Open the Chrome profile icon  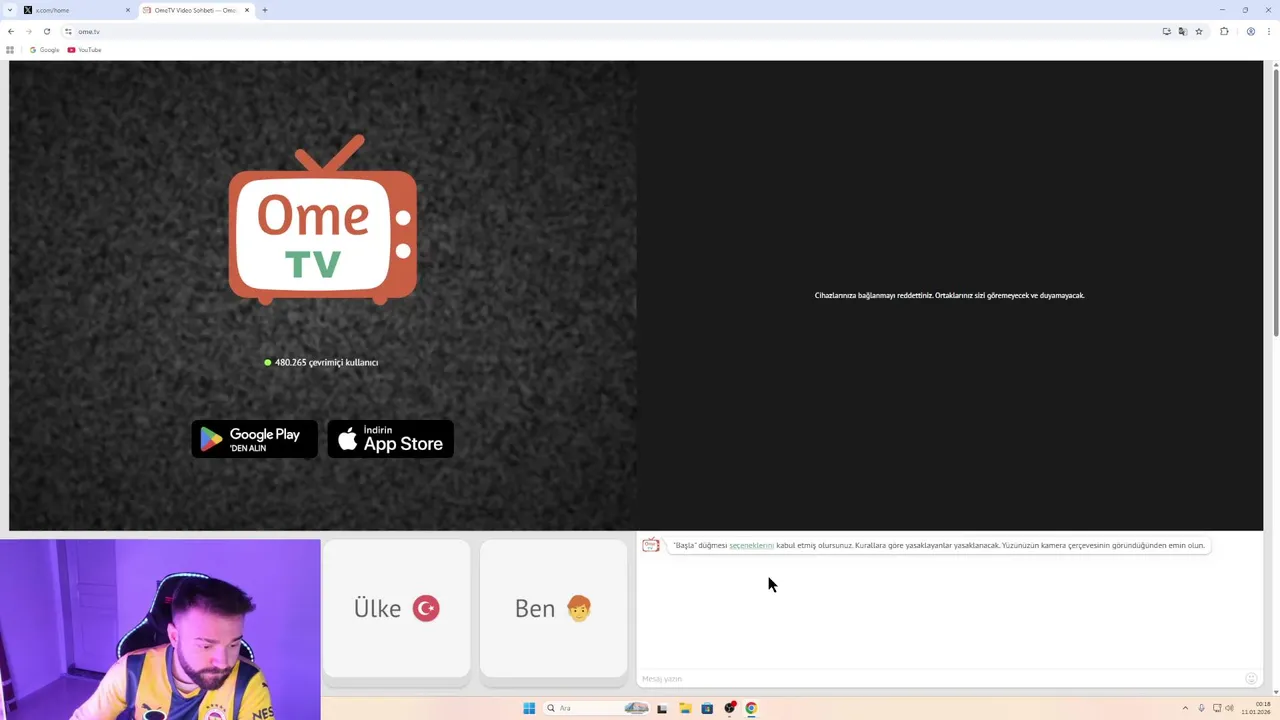coord(1250,31)
